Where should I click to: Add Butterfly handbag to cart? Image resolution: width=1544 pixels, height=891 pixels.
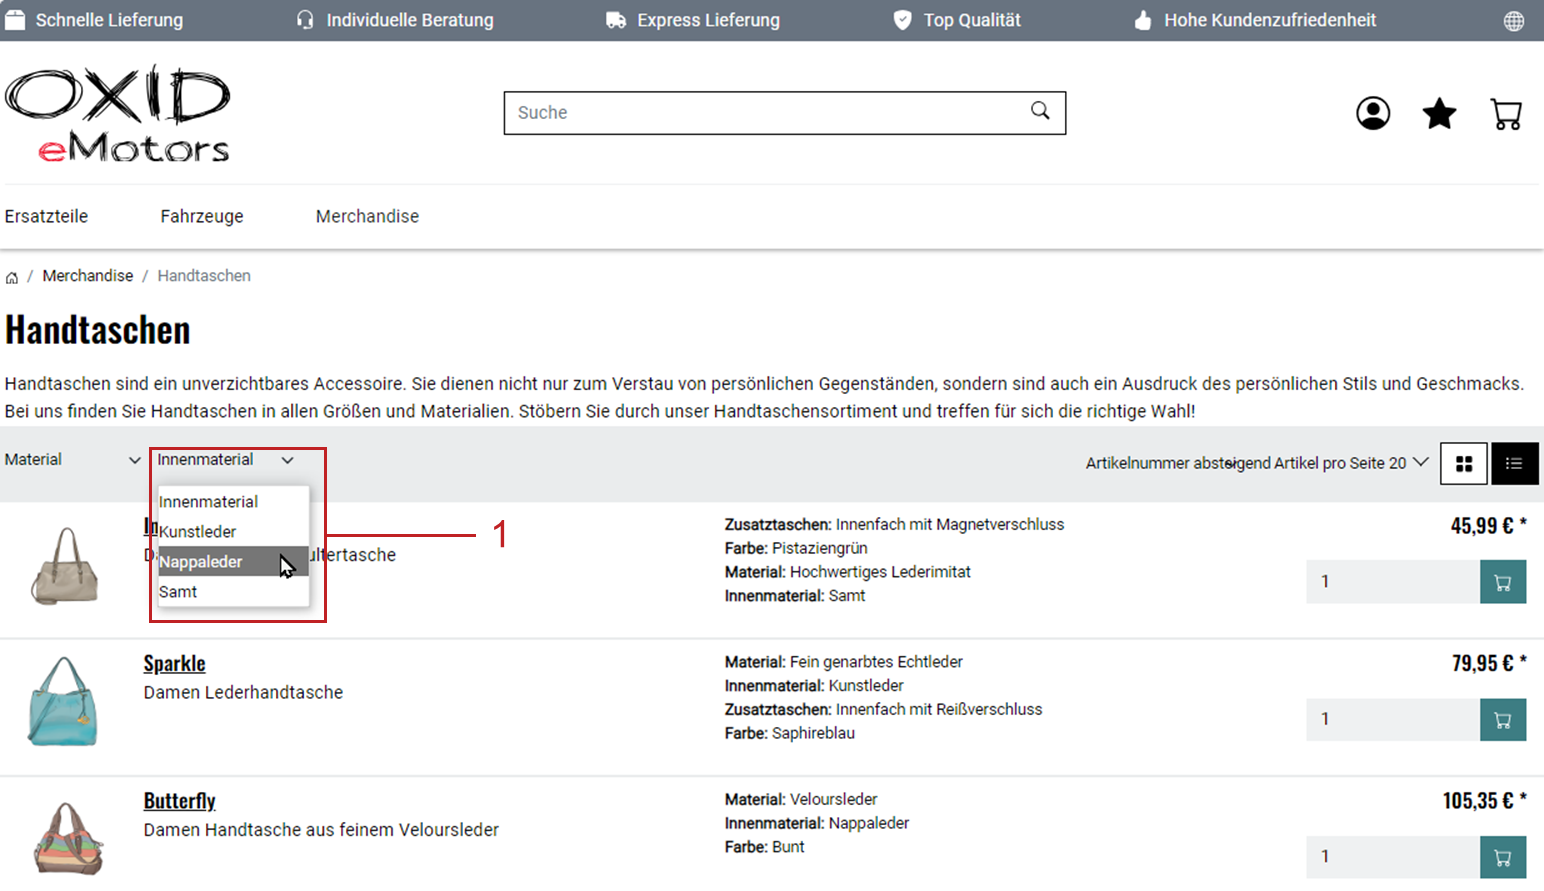[x=1502, y=857]
